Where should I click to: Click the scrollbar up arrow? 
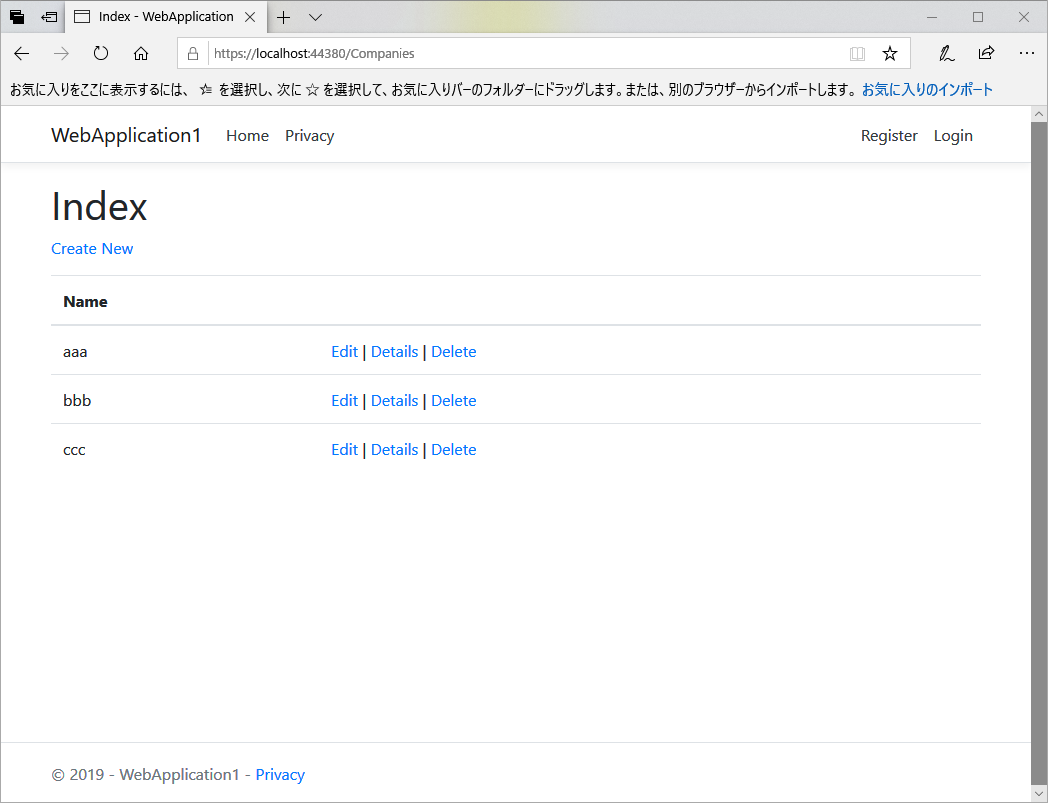coord(1039,114)
